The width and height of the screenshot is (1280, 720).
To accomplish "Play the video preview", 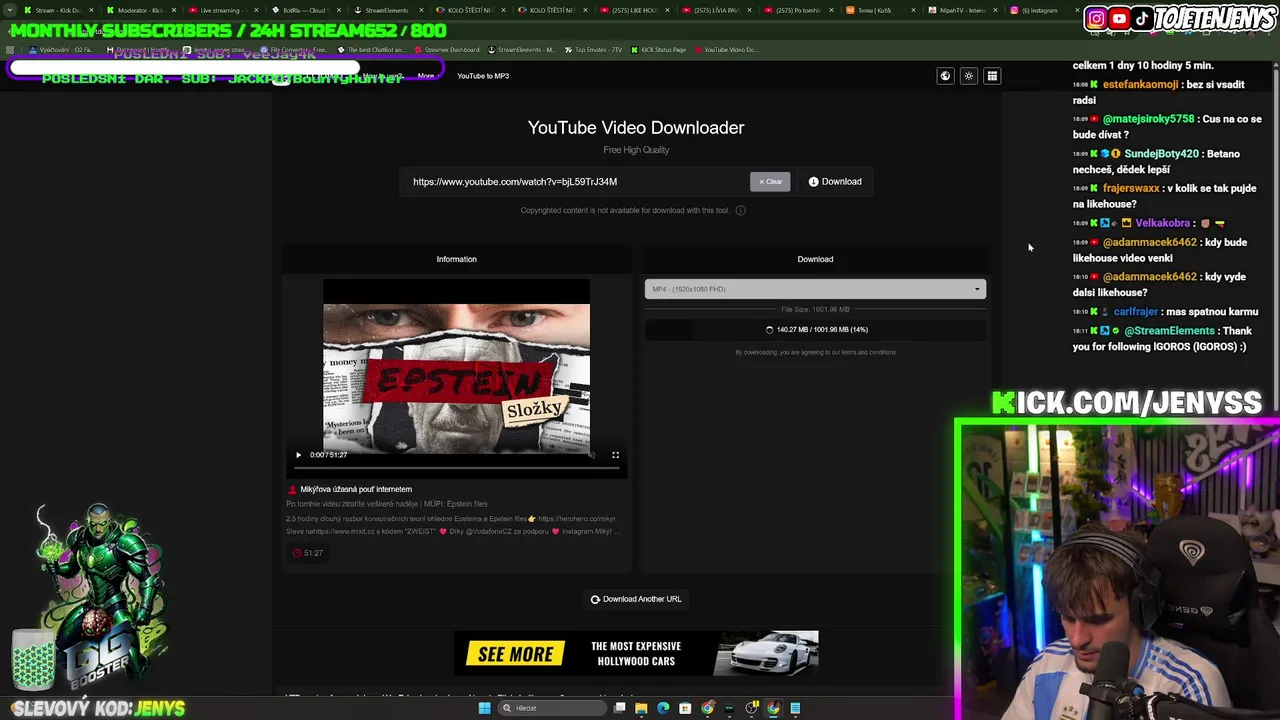I will coord(298,455).
